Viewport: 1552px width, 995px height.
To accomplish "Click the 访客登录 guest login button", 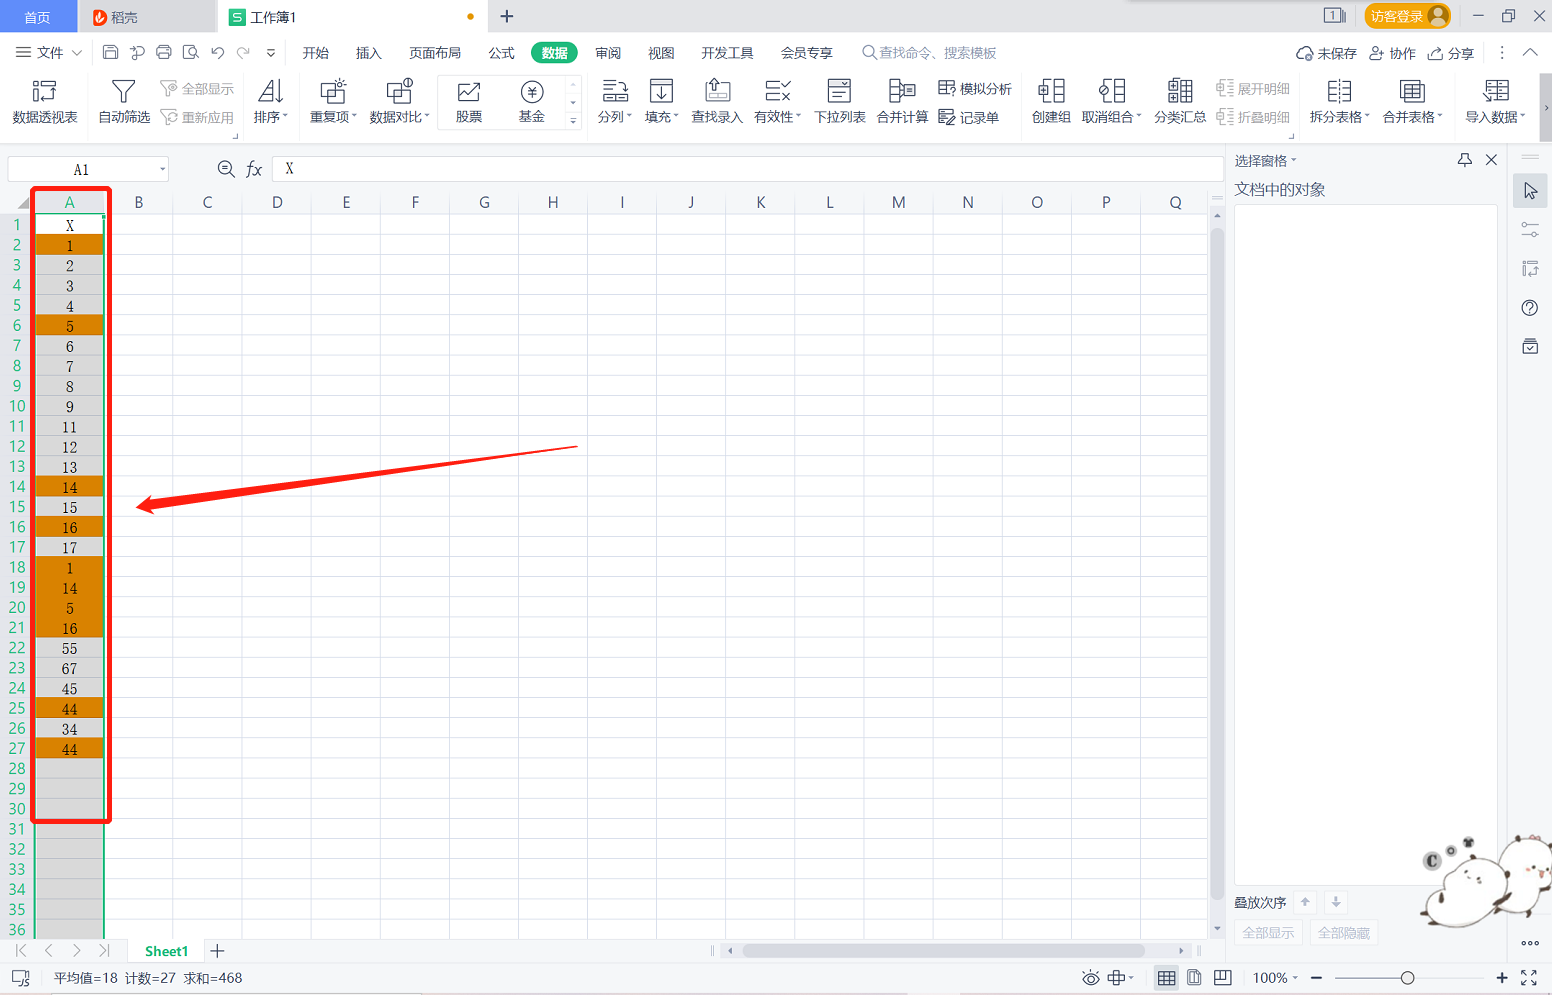I will (1407, 16).
